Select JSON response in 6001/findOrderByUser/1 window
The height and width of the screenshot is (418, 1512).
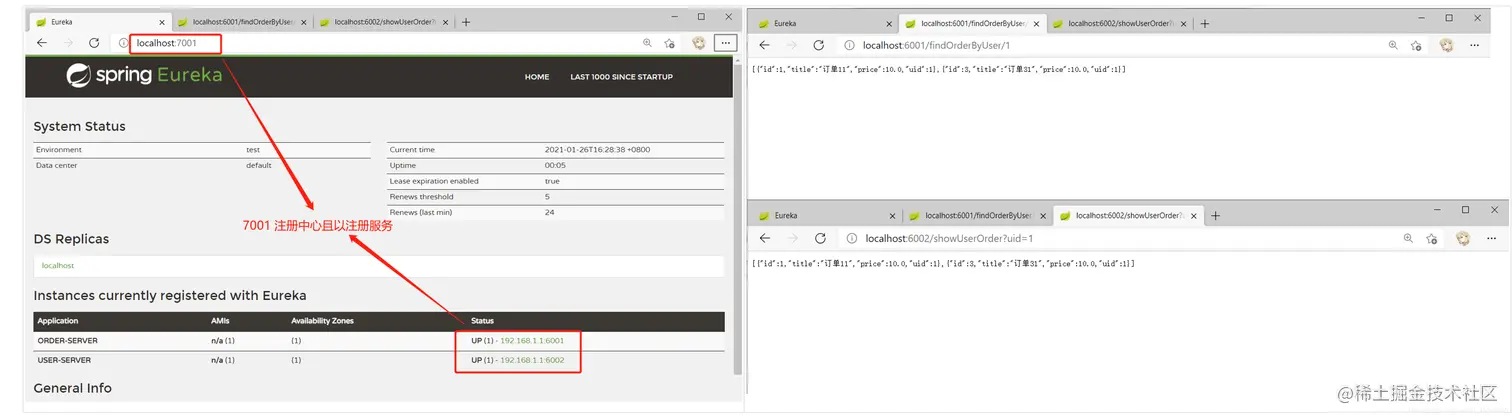tap(939, 69)
